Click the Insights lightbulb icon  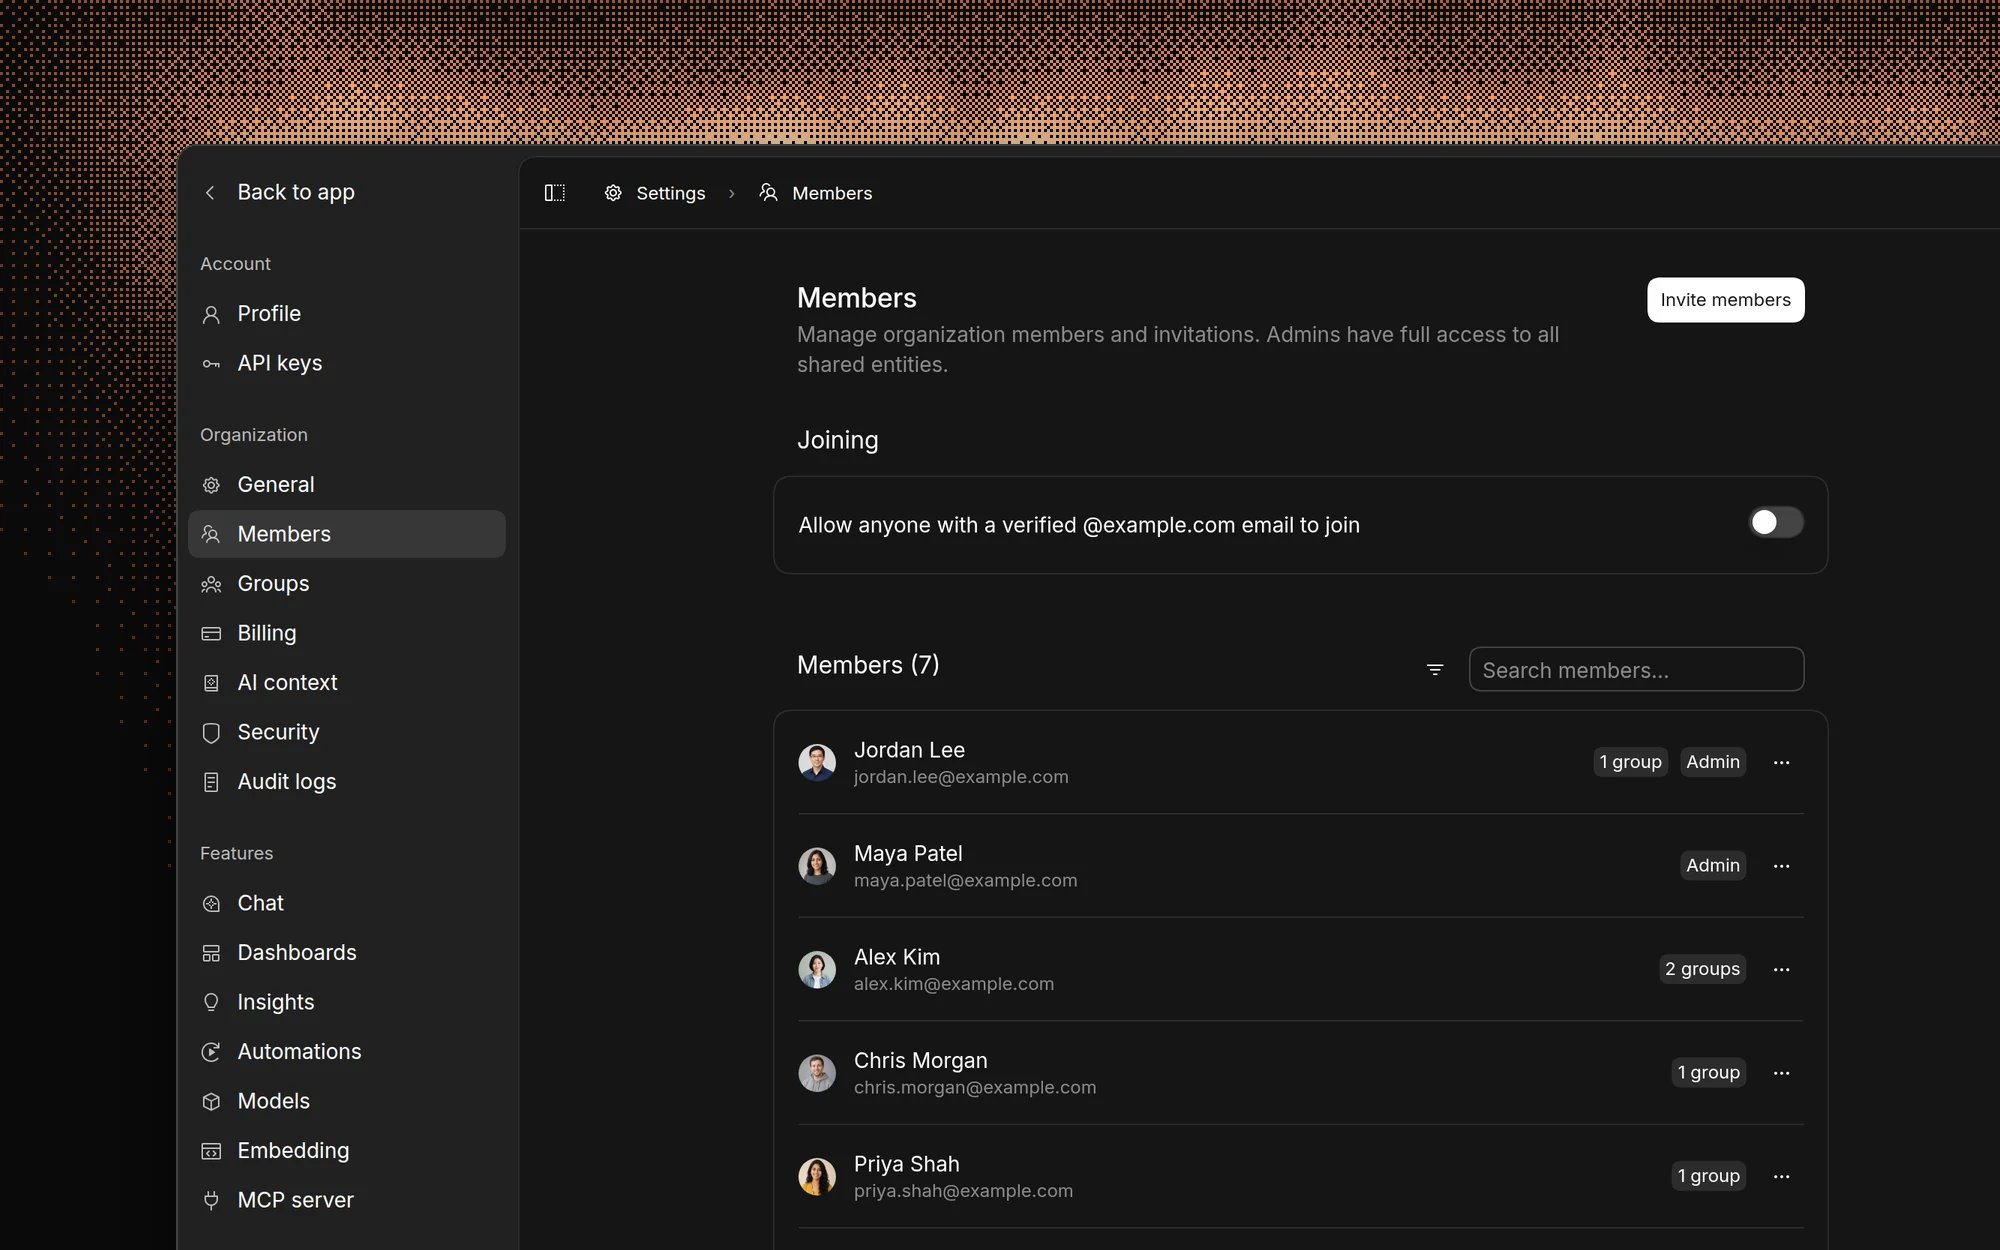click(211, 1003)
